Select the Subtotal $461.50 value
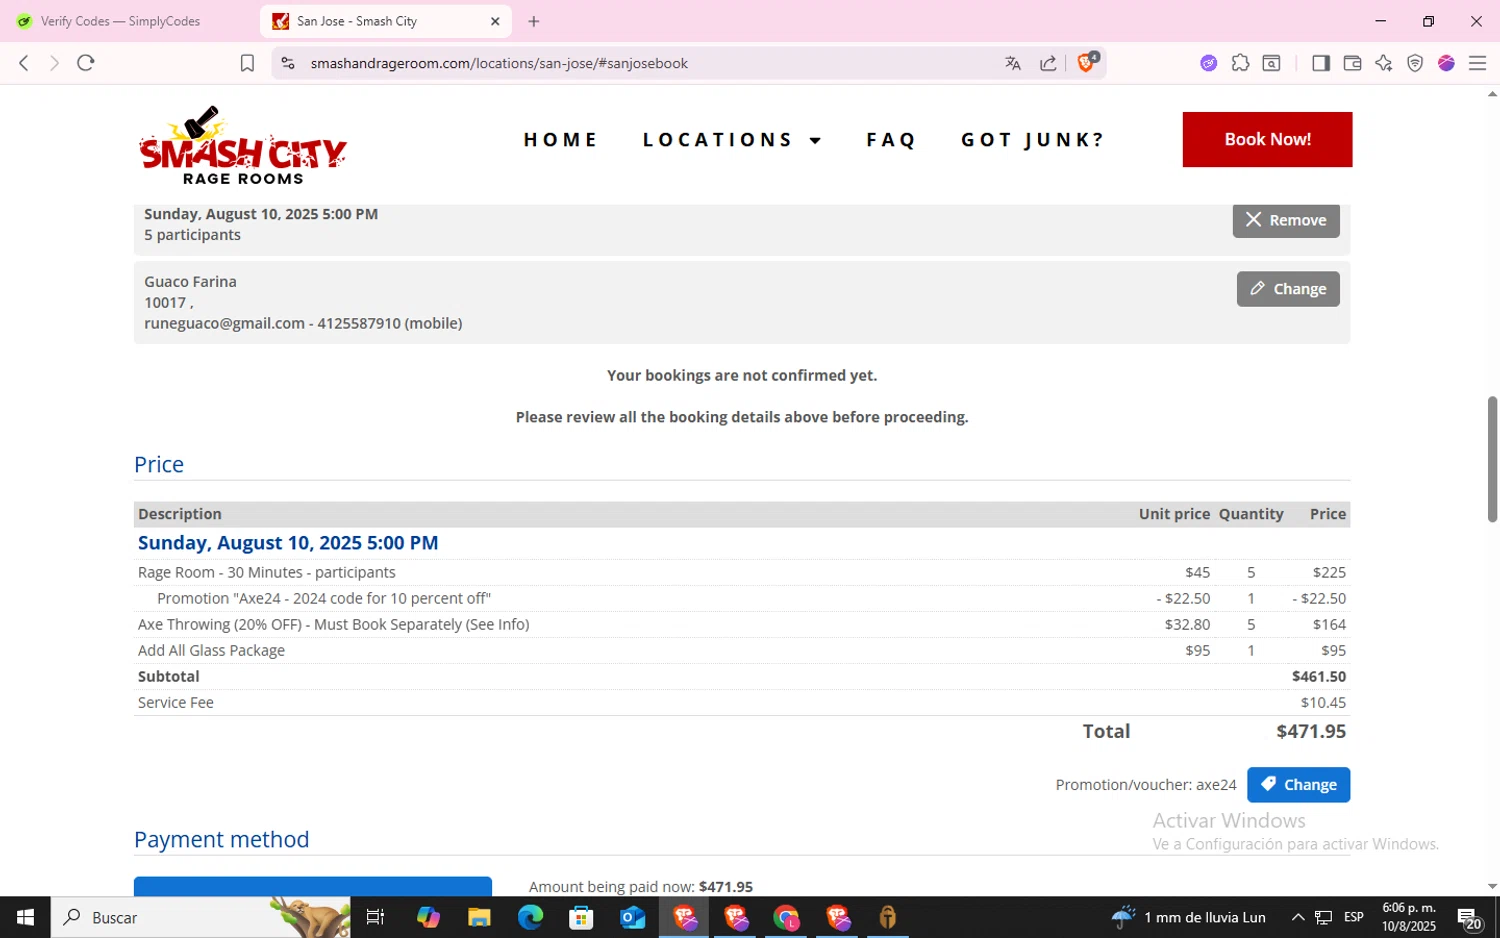Screen dimensions: 1500x938 tap(1319, 677)
